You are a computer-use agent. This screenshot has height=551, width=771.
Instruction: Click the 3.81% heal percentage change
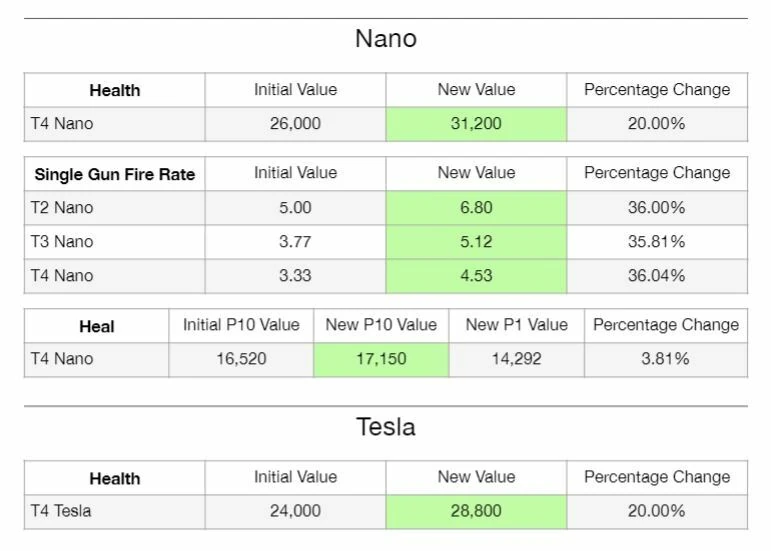tap(665, 359)
